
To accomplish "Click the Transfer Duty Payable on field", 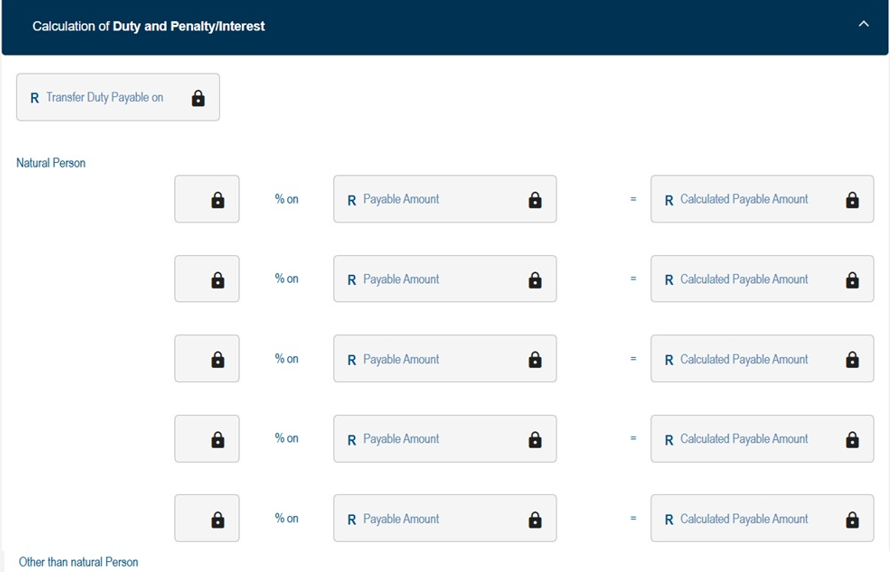I will pyautogui.click(x=105, y=98).
